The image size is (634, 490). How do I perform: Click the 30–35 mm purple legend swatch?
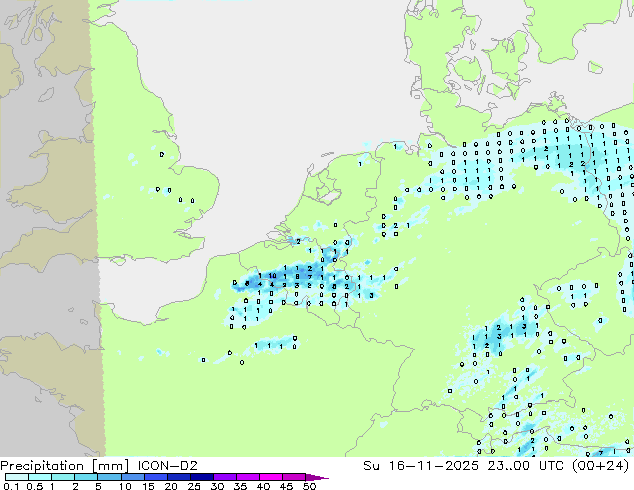[x=225, y=477]
